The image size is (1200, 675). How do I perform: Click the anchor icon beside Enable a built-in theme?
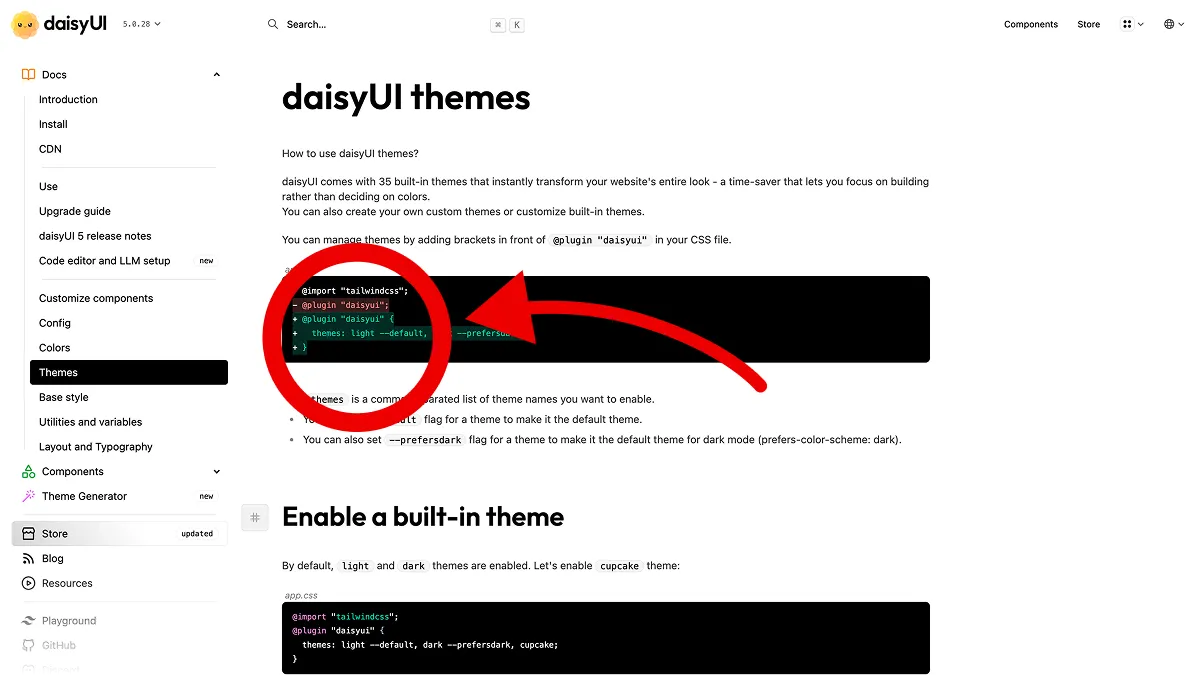tap(255, 517)
